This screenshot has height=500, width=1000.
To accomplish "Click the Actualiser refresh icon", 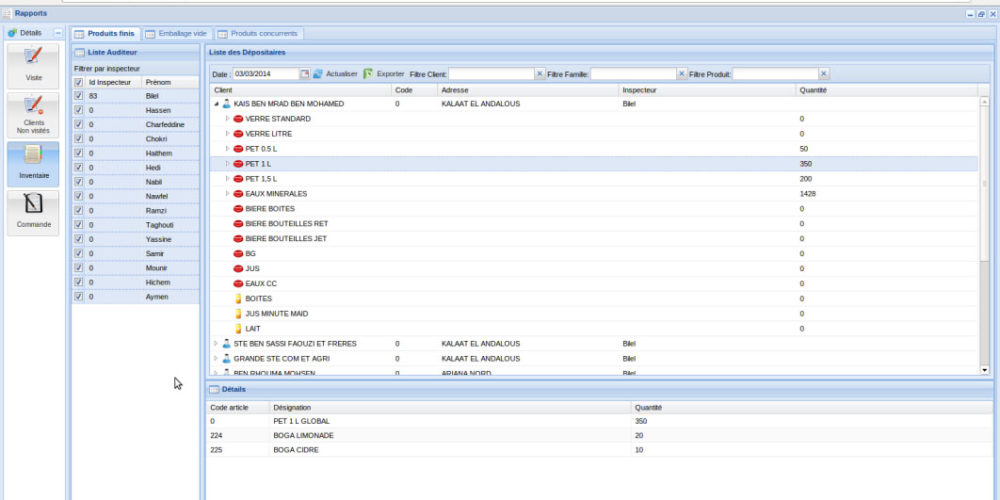I will 318,74.
